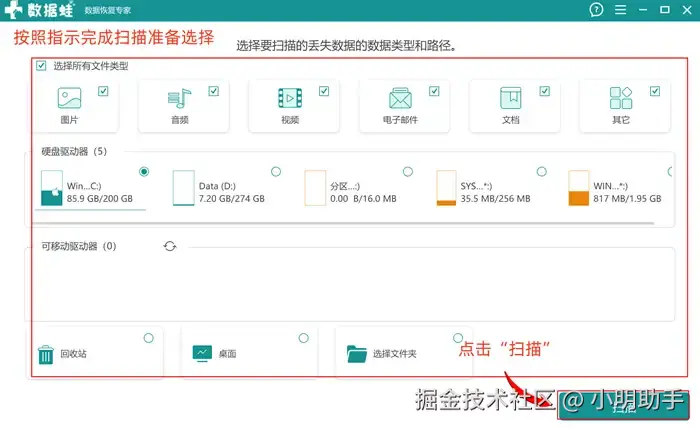Select the Recycle Bin radio button
Viewport: 700px width, 428px height.
coord(149,338)
